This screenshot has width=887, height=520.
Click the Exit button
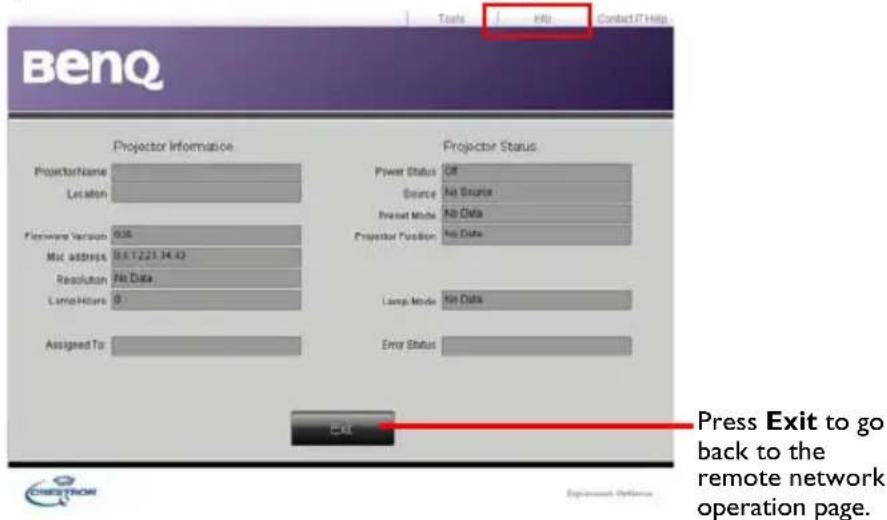[x=342, y=428]
